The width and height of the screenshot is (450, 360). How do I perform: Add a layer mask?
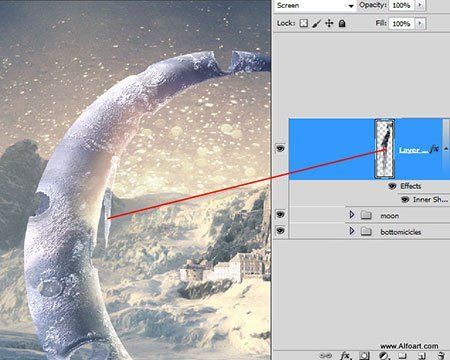(364, 356)
